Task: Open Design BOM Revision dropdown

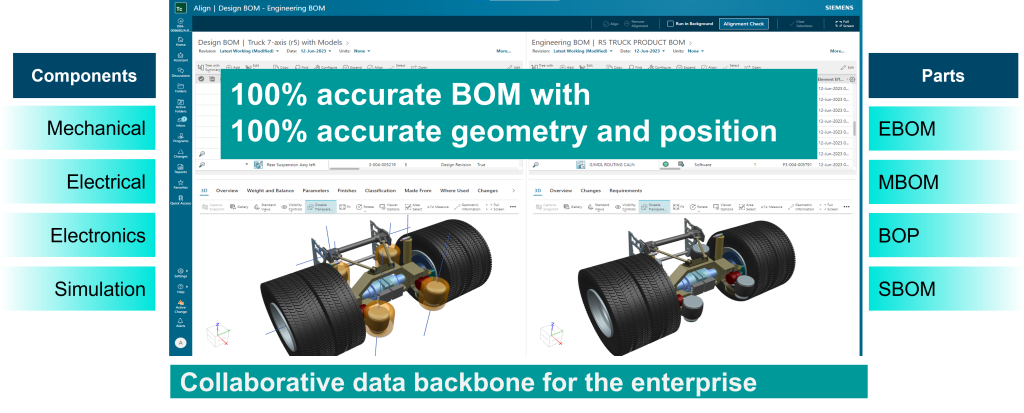Action: click(245, 50)
